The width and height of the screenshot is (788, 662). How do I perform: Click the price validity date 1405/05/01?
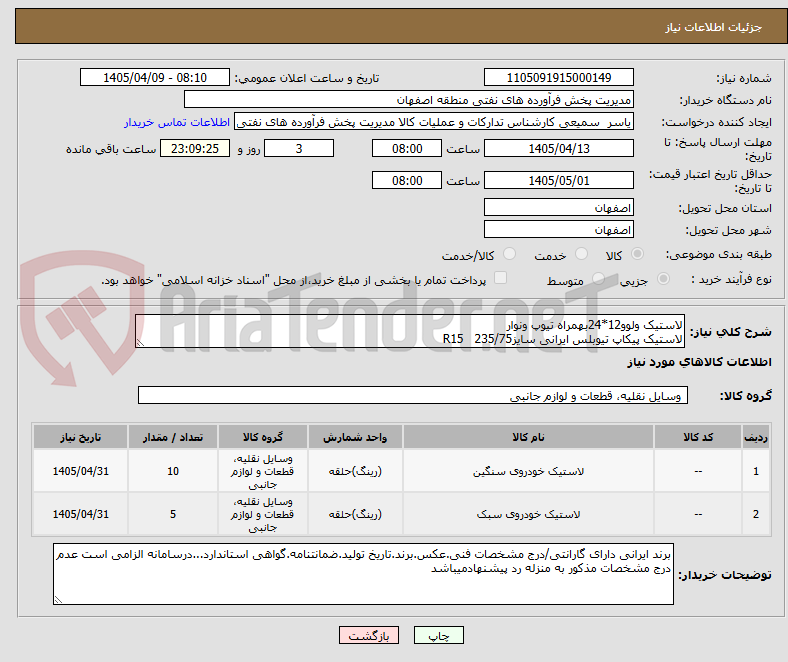[558, 180]
